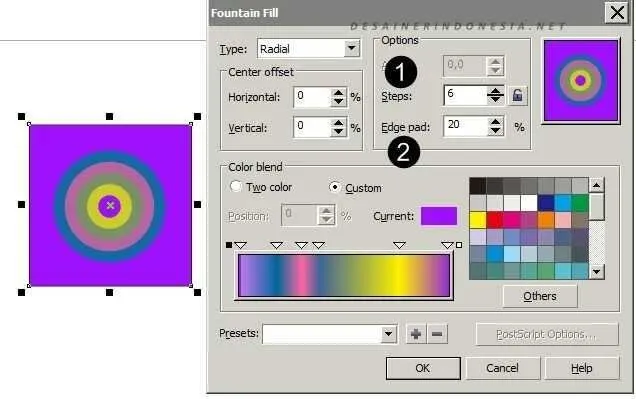Click the Cancel button
The width and height of the screenshot is (636, 399).
click(503, 368)
